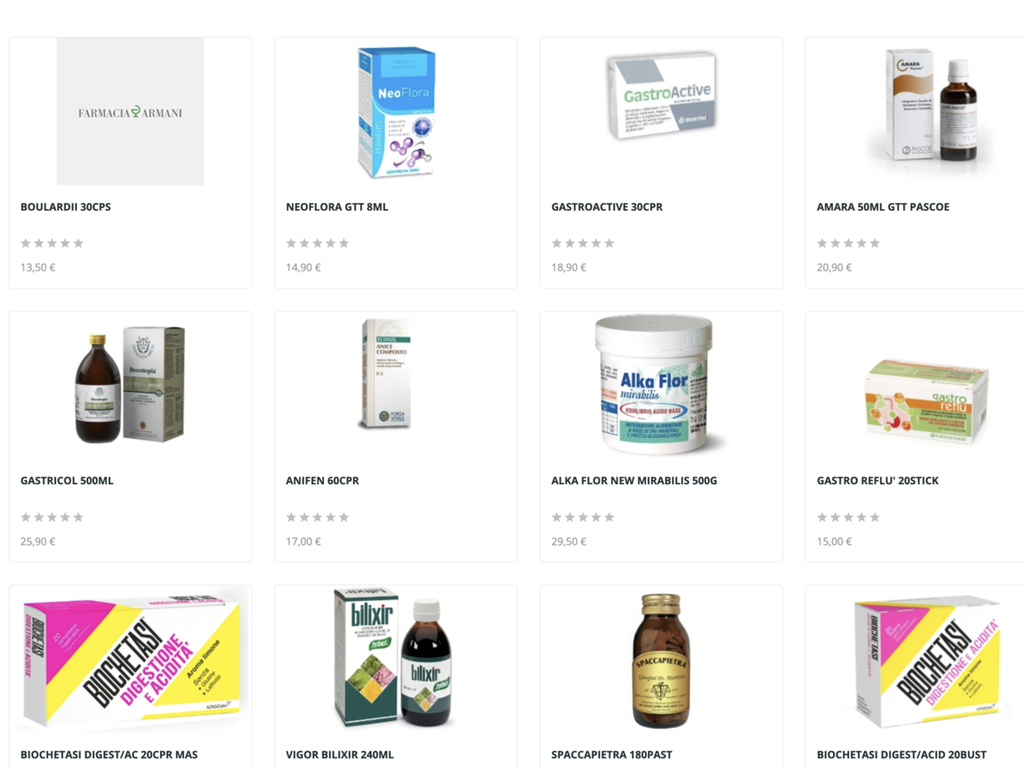This screenshot has width=1024, height=768.
Task: Click third rating star for GASTRICOL 500ML
Action: coord(52,517)
